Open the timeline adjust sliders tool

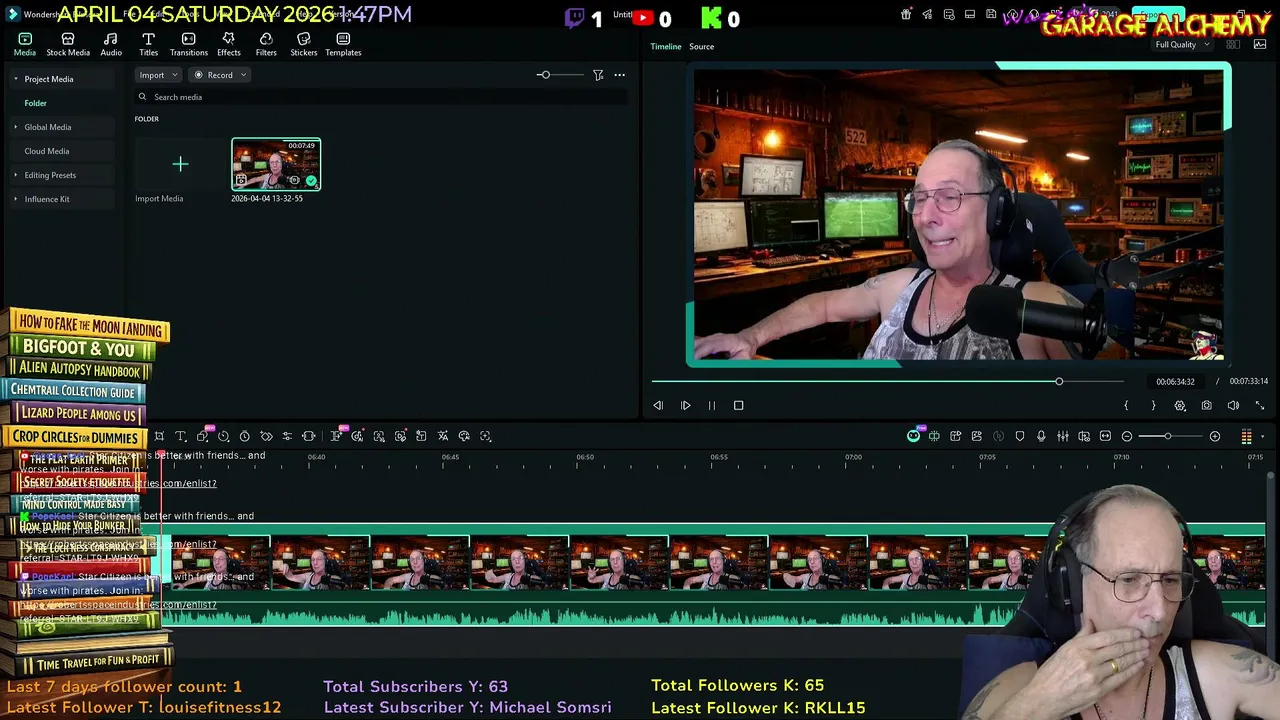point(287,437)
